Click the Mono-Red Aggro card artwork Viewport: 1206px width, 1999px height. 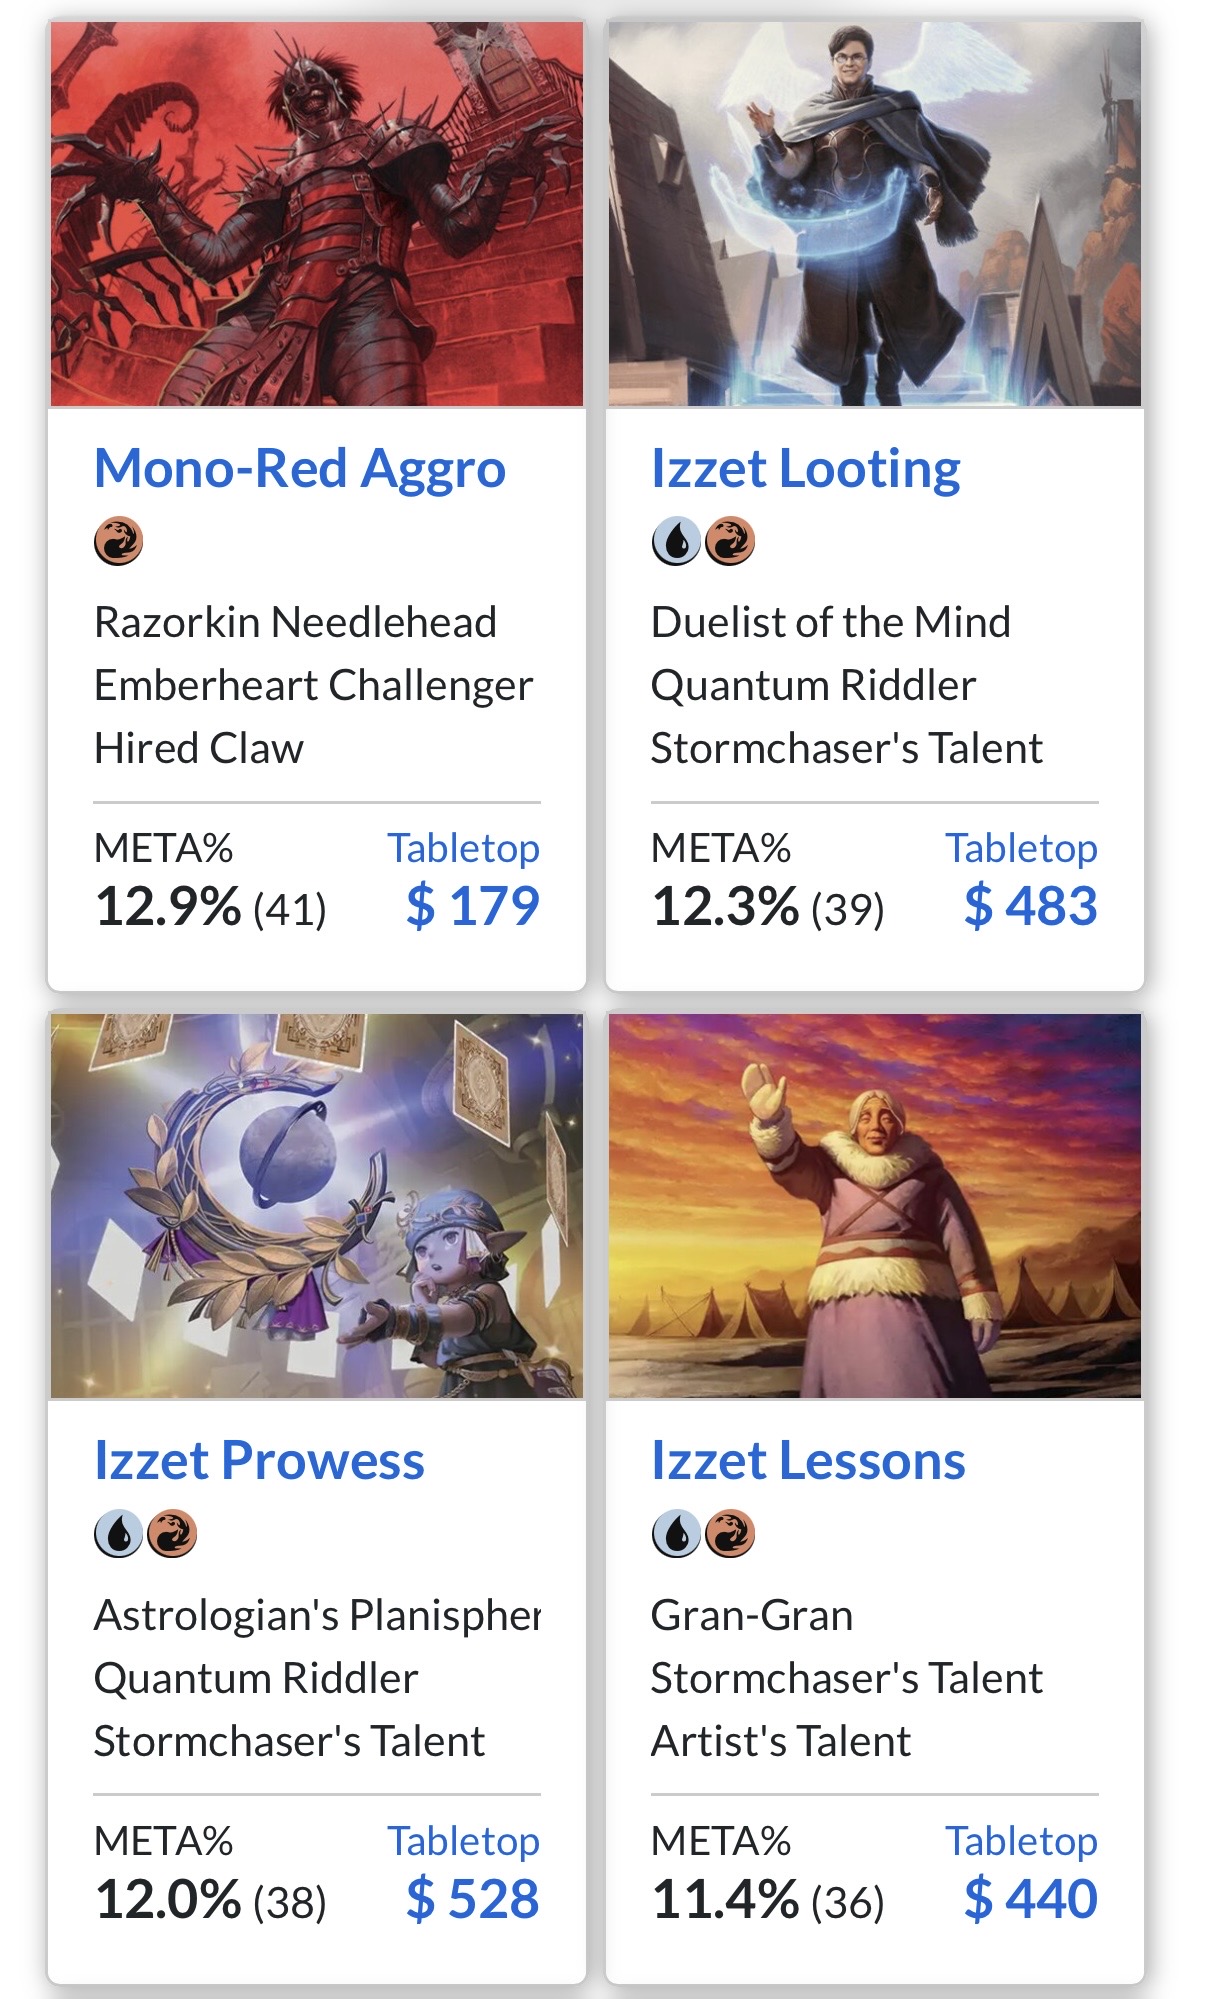pyautogui.click(x=317, y=214)
